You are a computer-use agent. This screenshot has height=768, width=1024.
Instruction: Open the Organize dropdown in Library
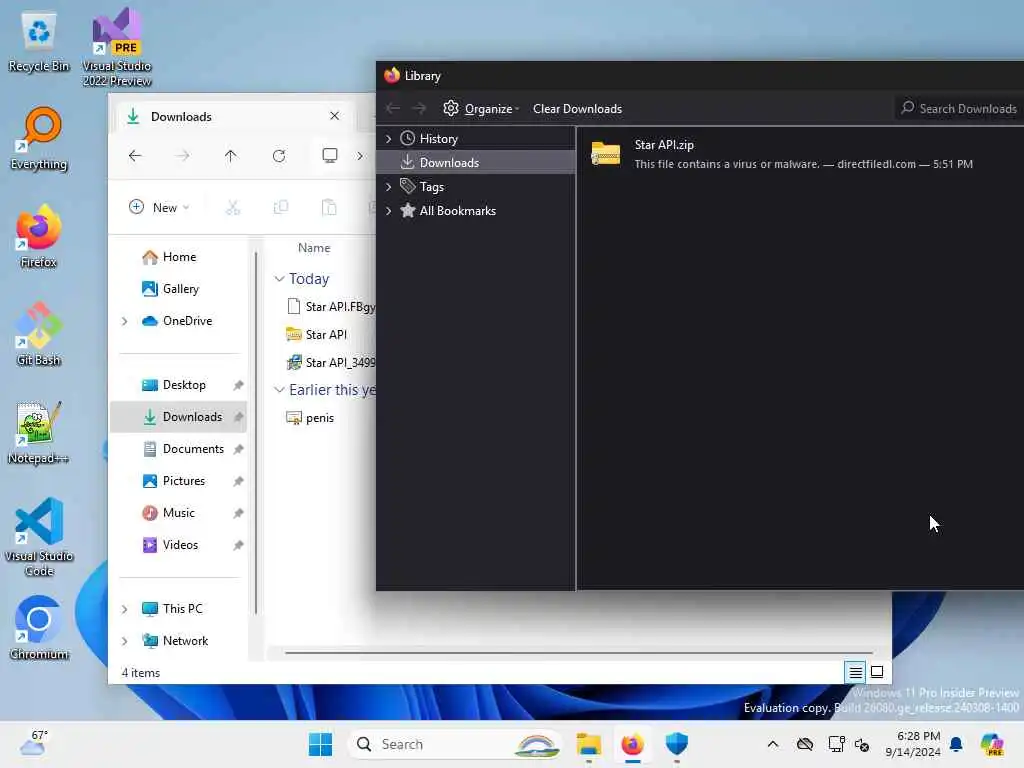click(481, 108)
